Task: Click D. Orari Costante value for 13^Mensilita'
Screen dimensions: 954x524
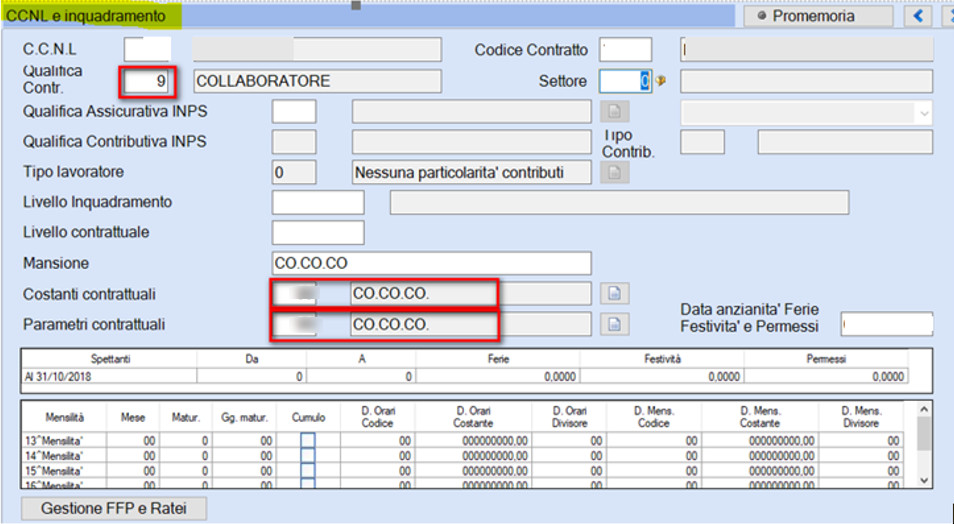Action: tap(473, 441)
